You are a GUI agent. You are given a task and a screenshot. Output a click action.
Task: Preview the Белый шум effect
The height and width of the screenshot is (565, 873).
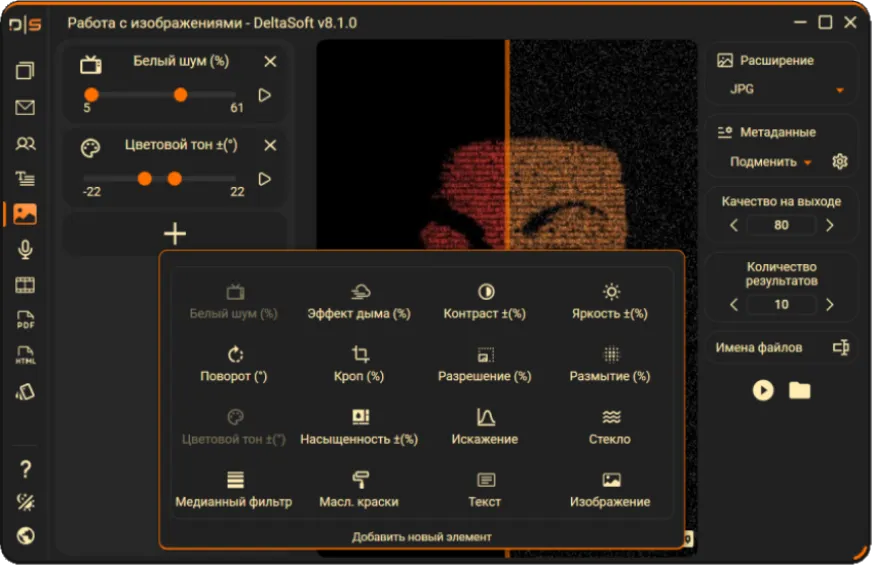click(x=265, y=95)
